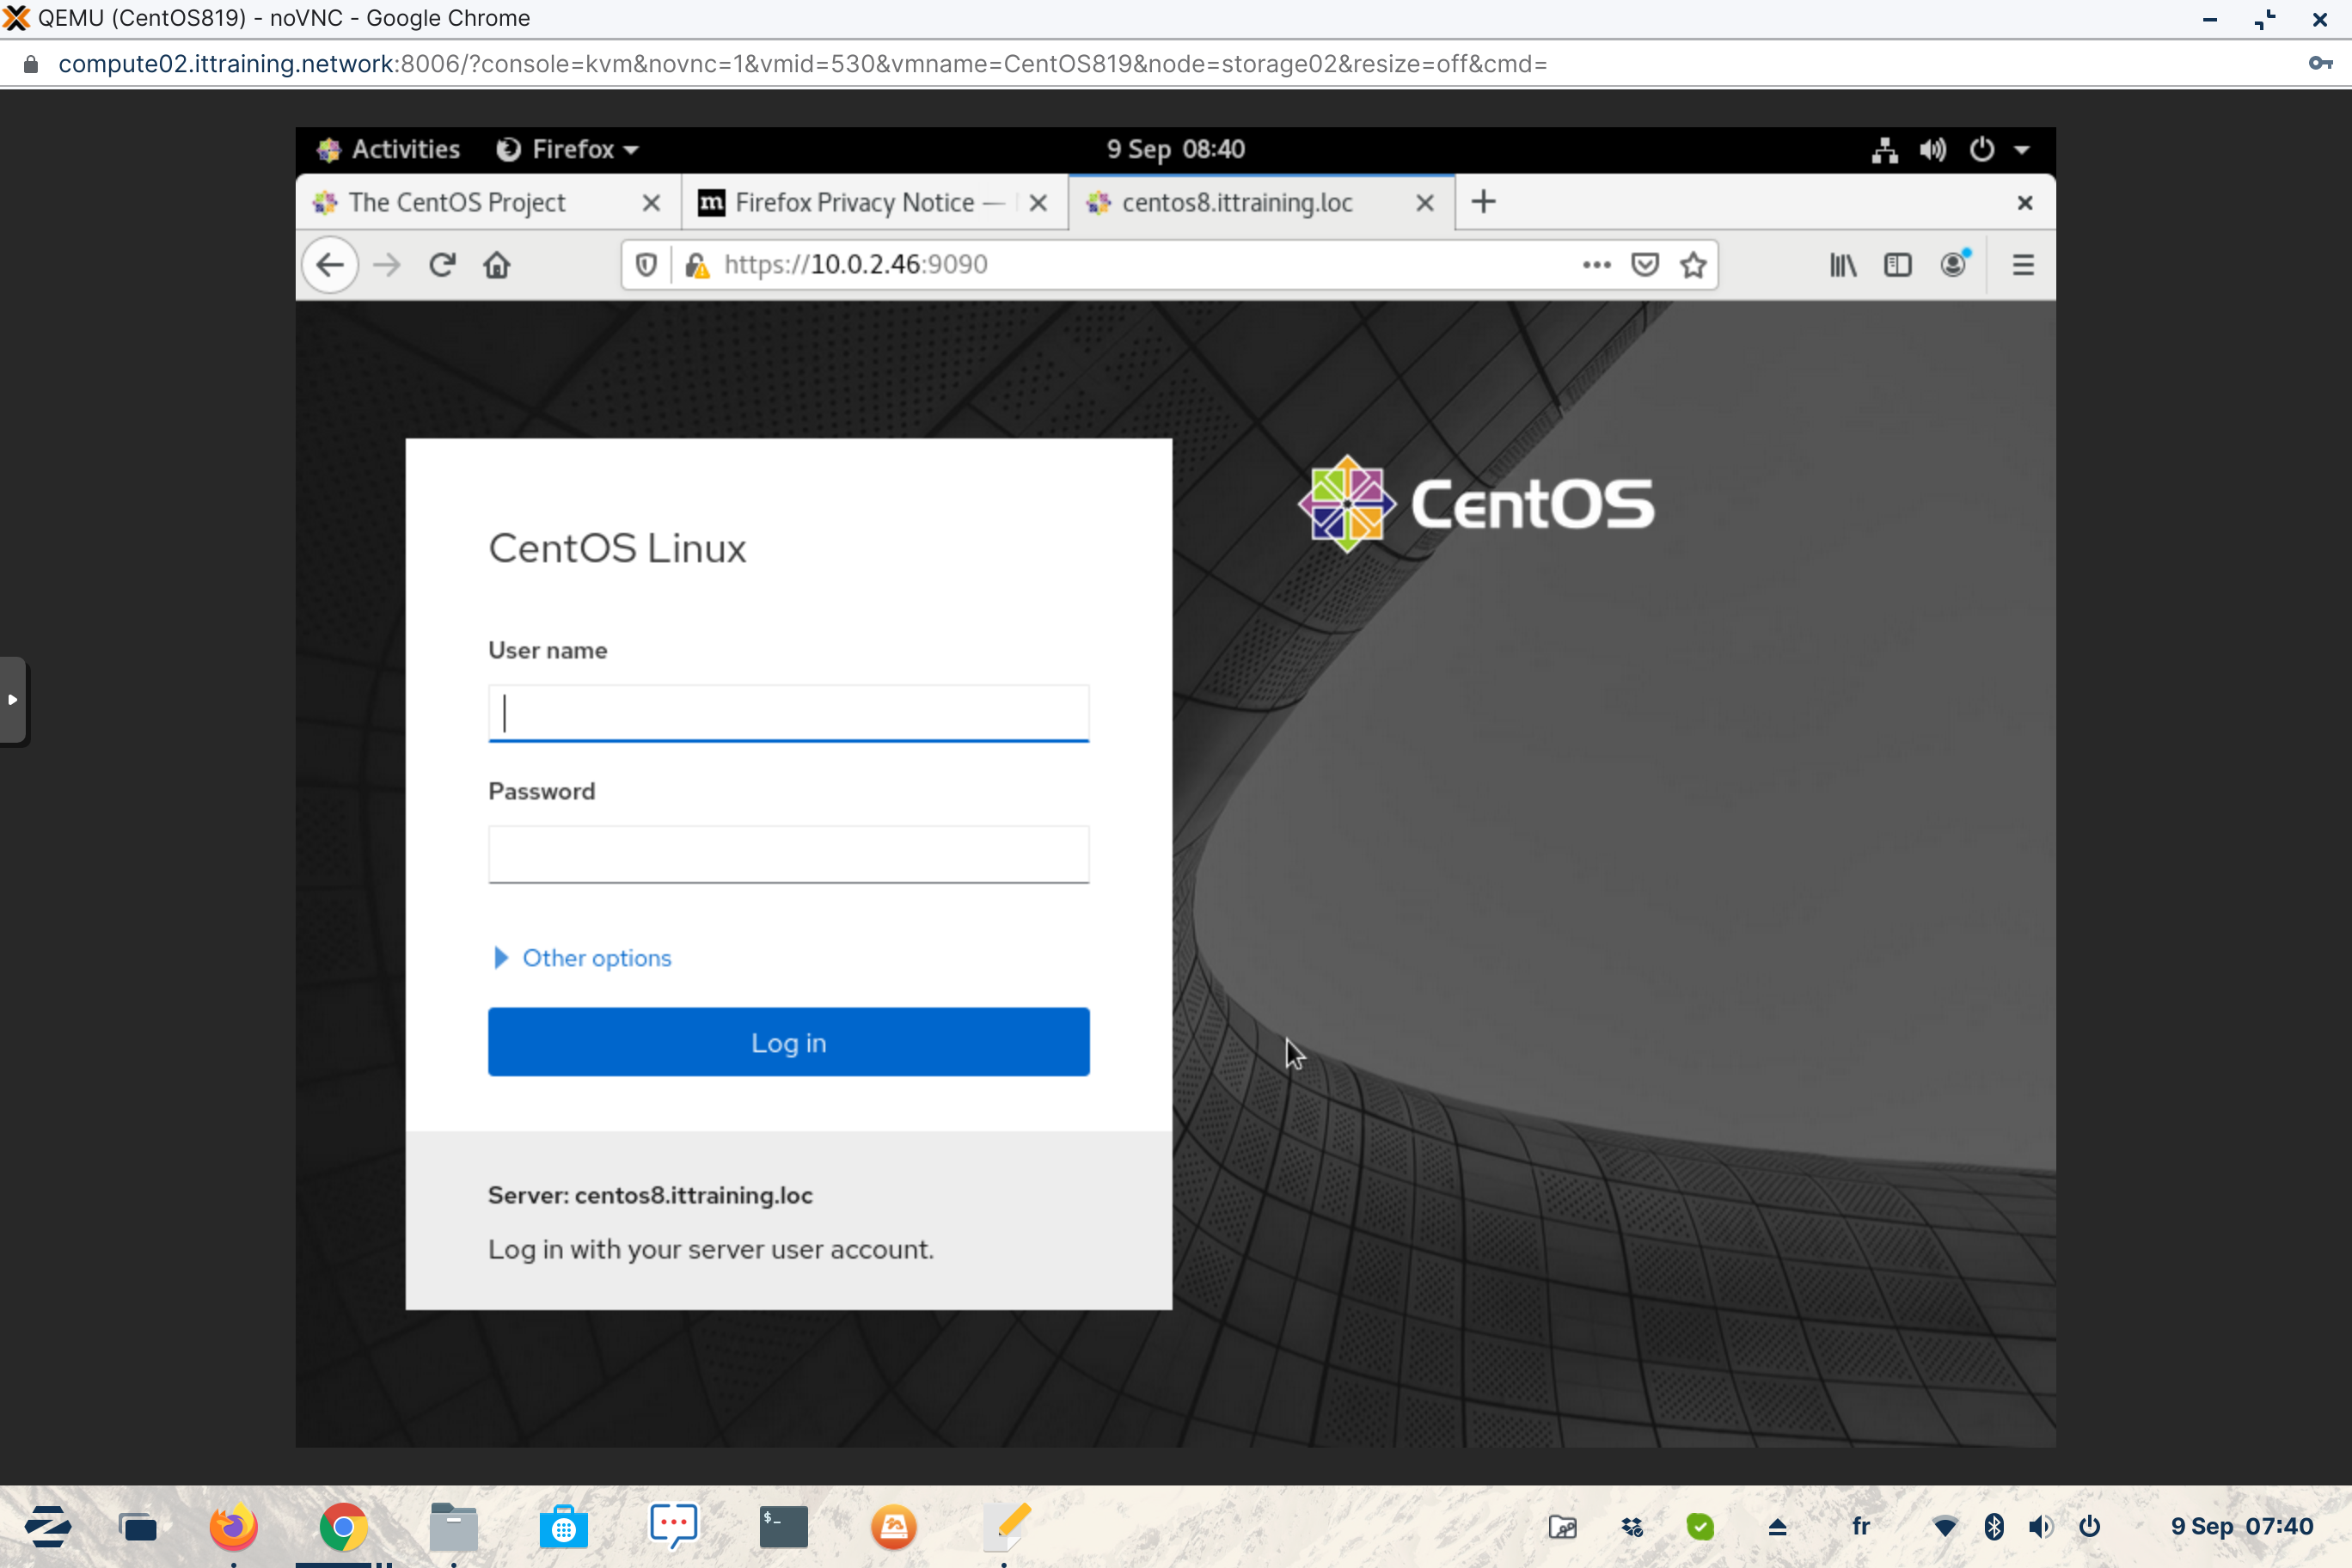Image resolution: width=2352 pixels, height=1568 pixels.
Task: Open Files manager from taskbar
Action: 453,1527
